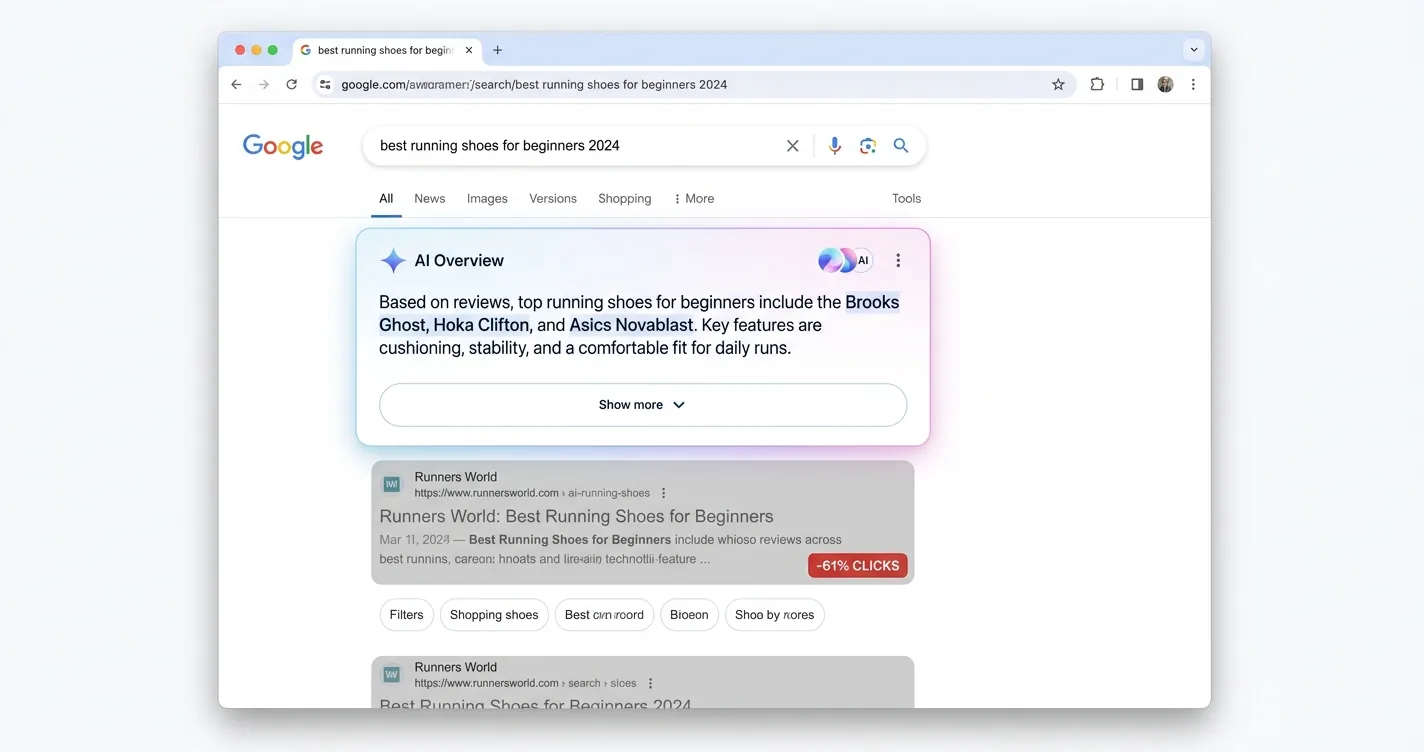Select the All search tab
The image size is (1424, 752).
[386, 199]
